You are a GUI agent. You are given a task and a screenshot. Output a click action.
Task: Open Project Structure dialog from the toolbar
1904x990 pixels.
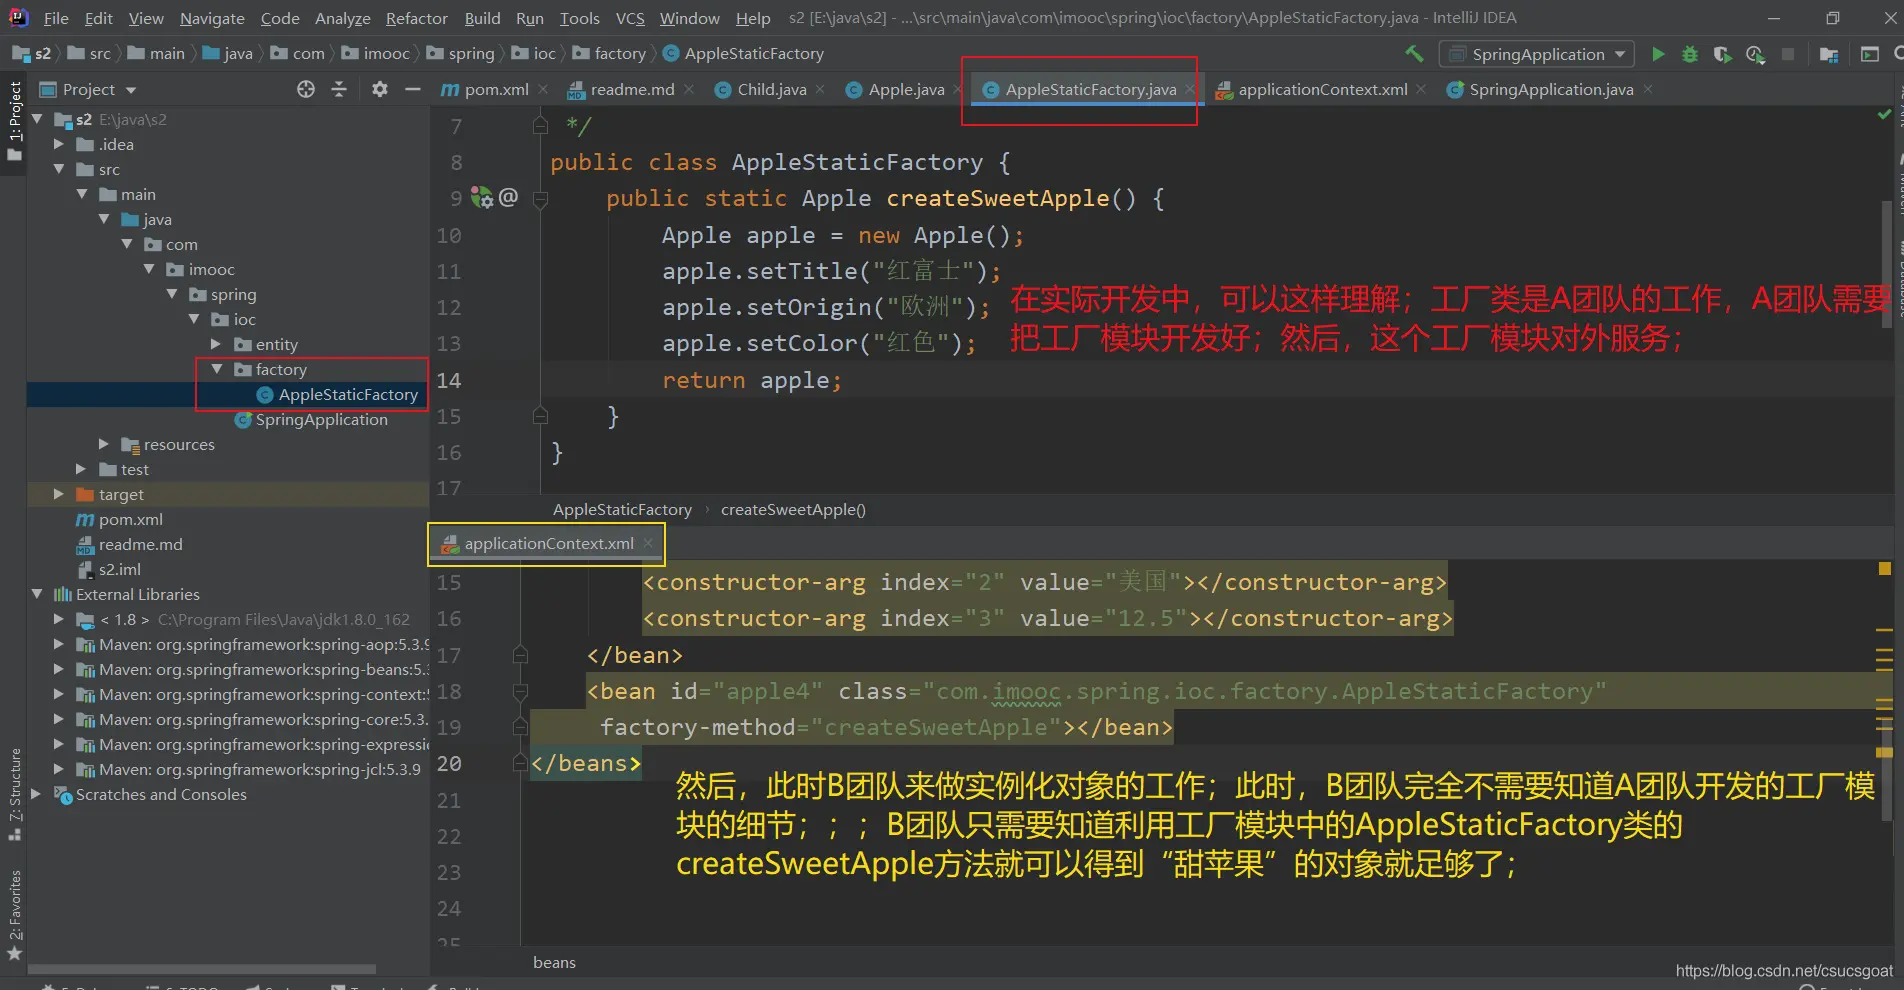(x=1829, y=54)
